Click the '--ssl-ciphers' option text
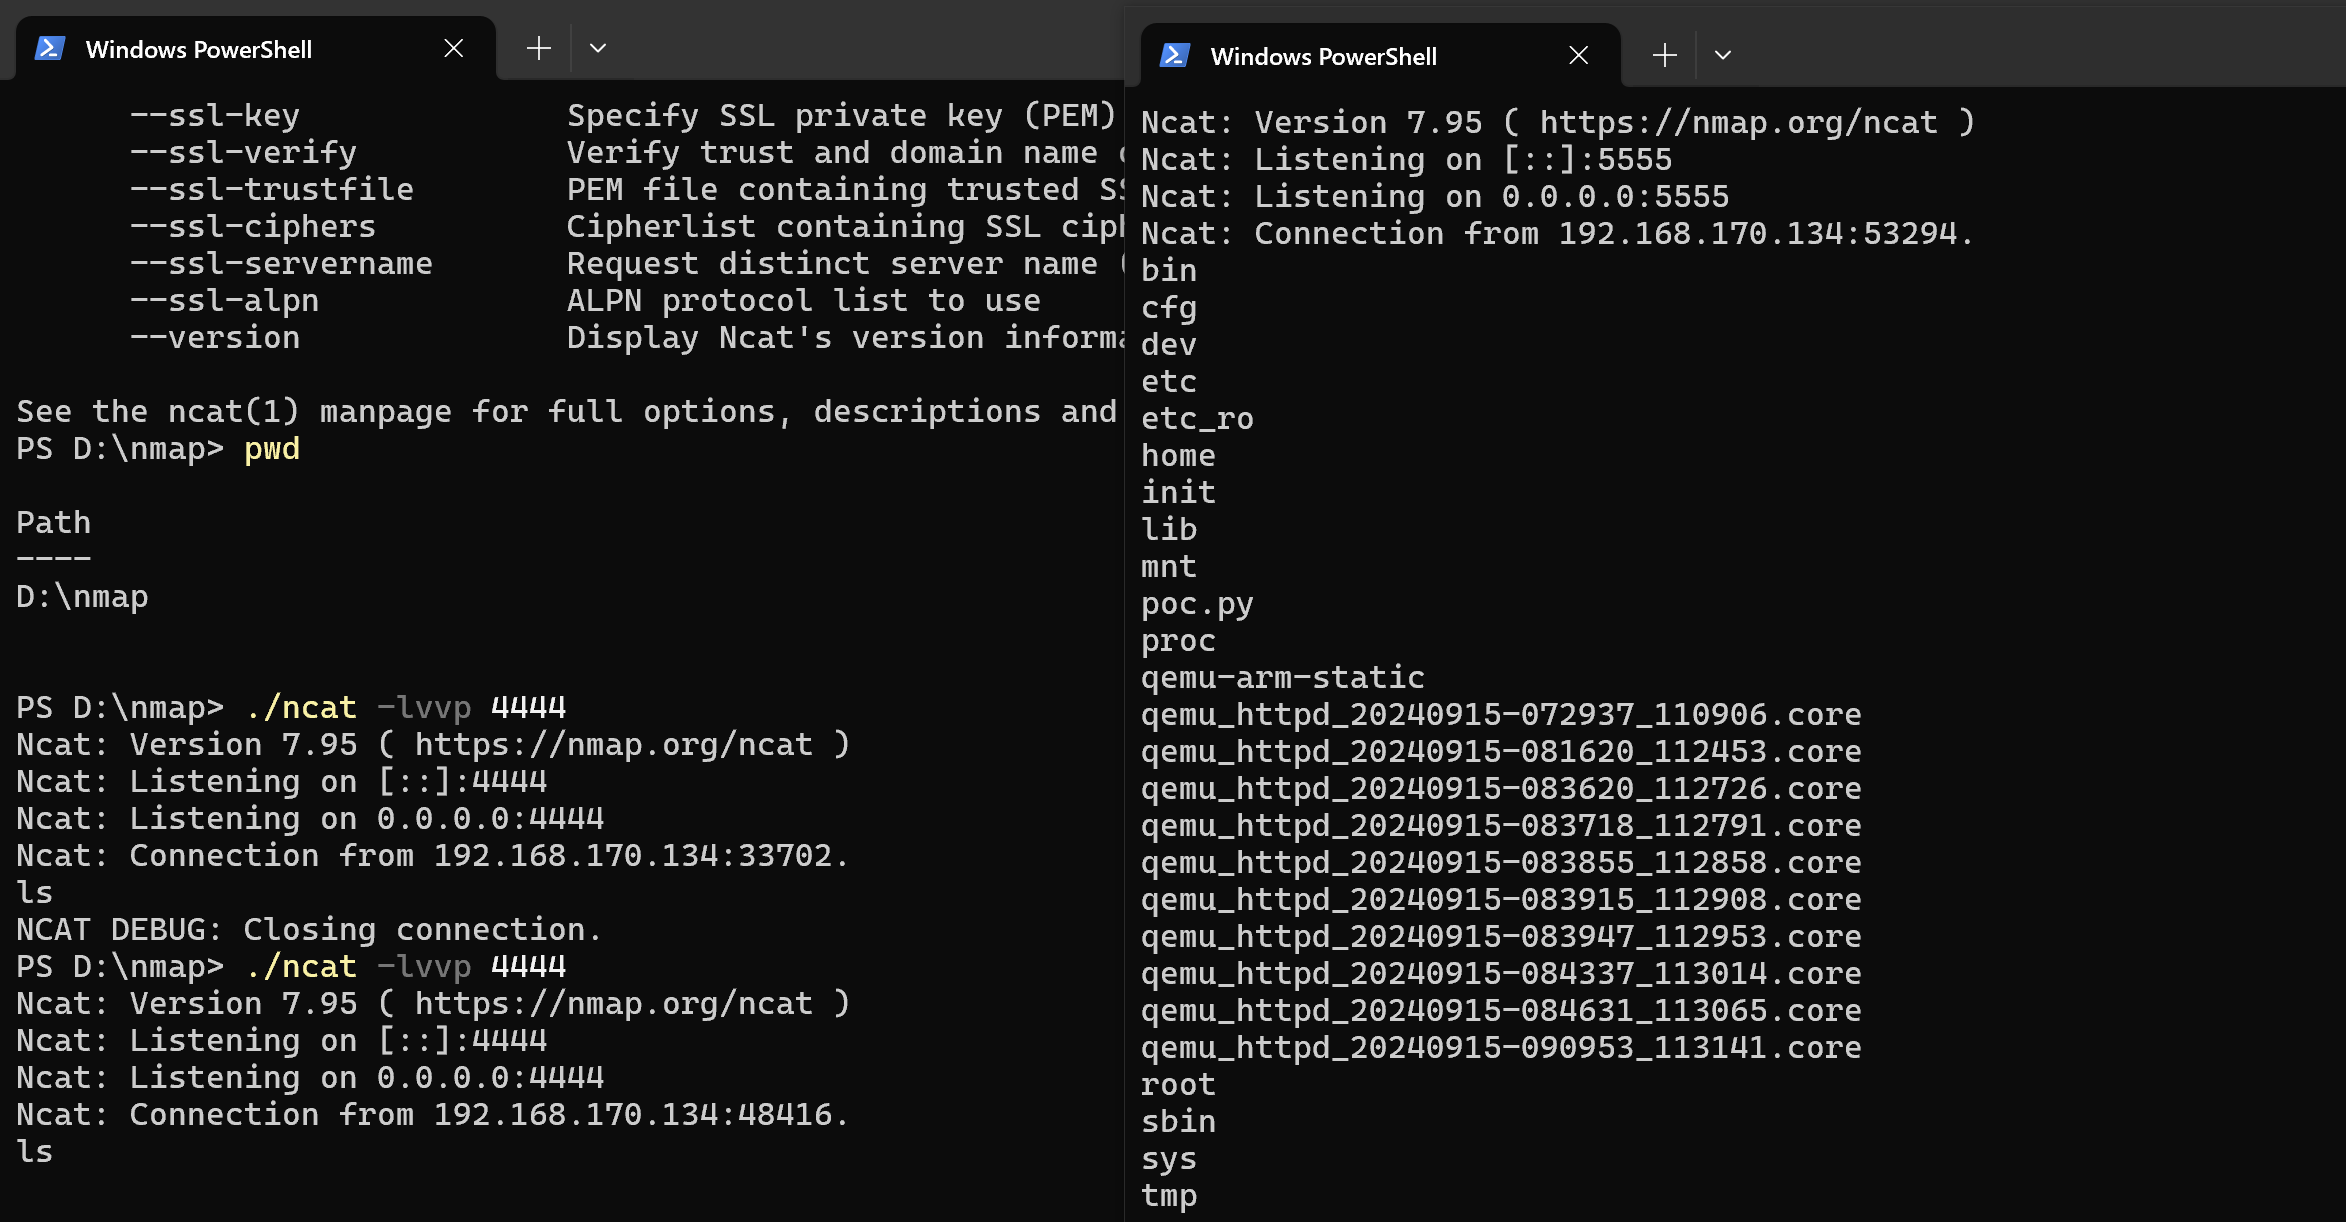2346x1222 pixels. tap(253, 226)
